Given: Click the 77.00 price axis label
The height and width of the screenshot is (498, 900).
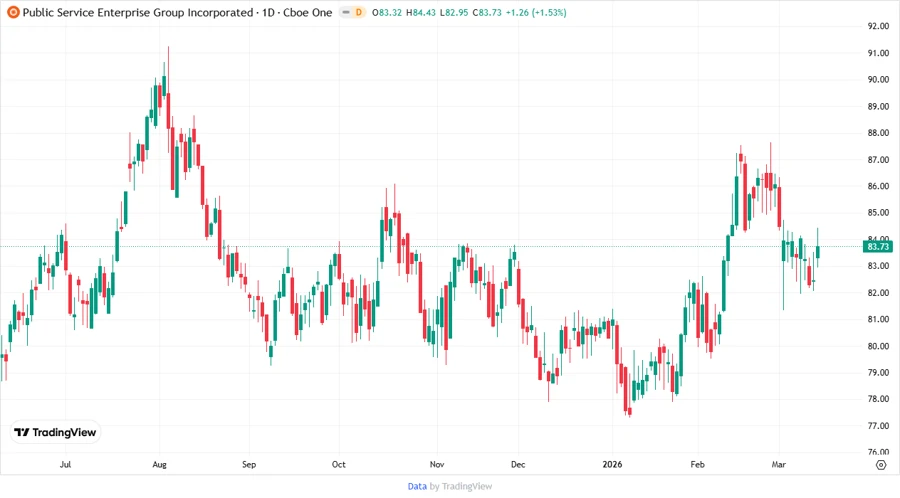Looking at the screenshot, I should 878,426.
